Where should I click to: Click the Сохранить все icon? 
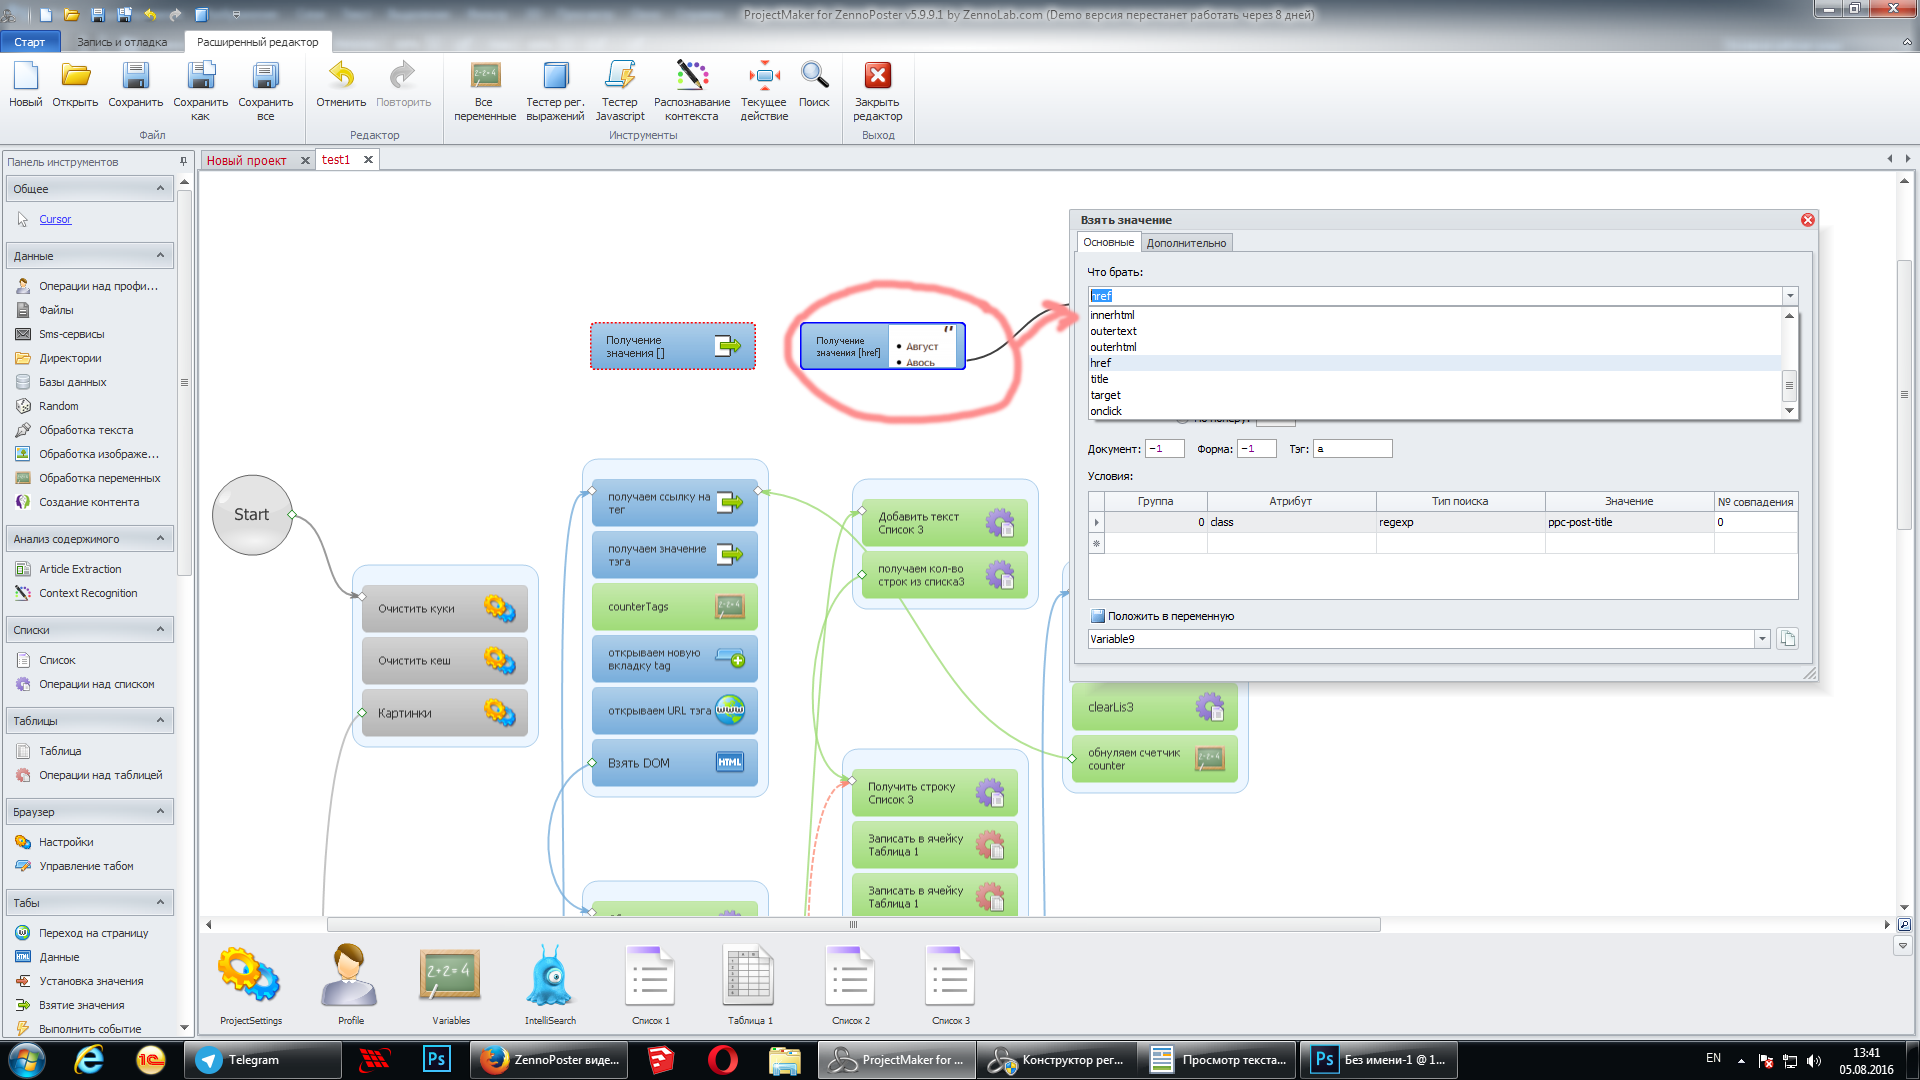265,76
